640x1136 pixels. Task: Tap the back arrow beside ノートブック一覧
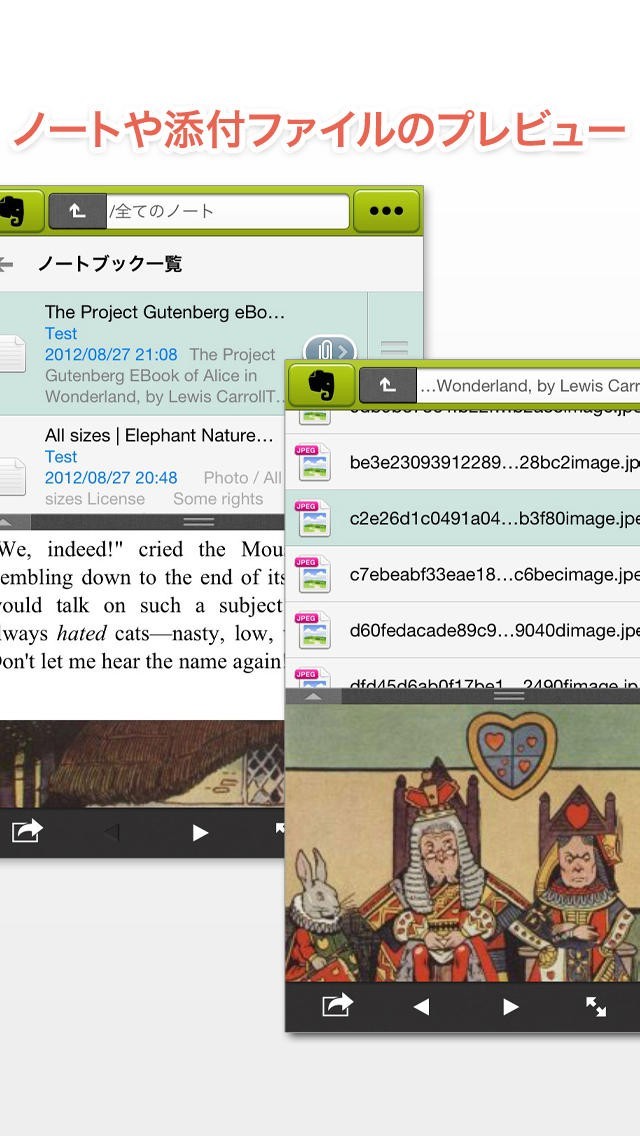pos(6,265)
